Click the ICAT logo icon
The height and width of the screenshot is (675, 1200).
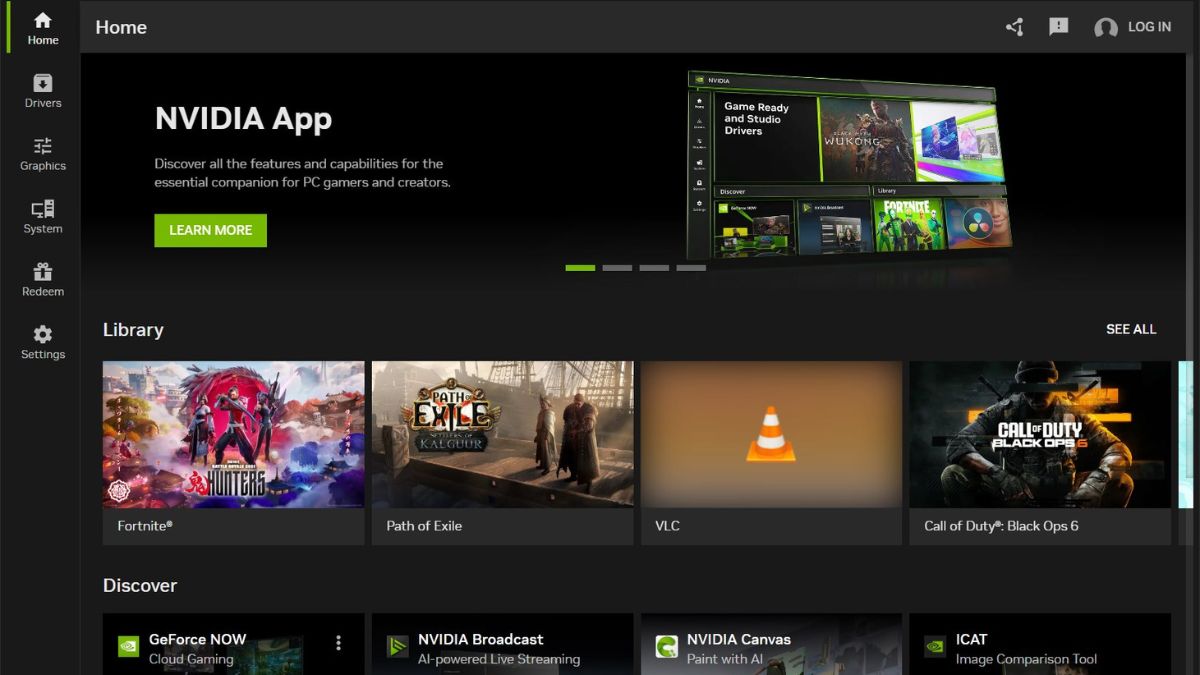click(935, 647)
